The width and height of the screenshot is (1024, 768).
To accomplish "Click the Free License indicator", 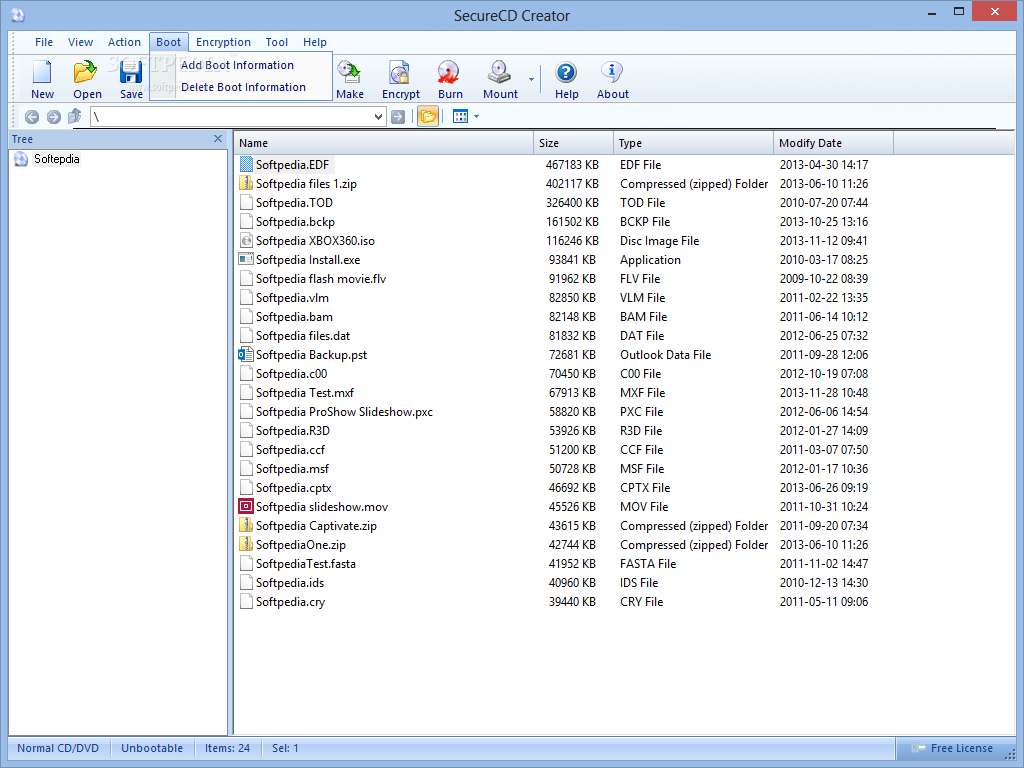I will click(954, 748).
